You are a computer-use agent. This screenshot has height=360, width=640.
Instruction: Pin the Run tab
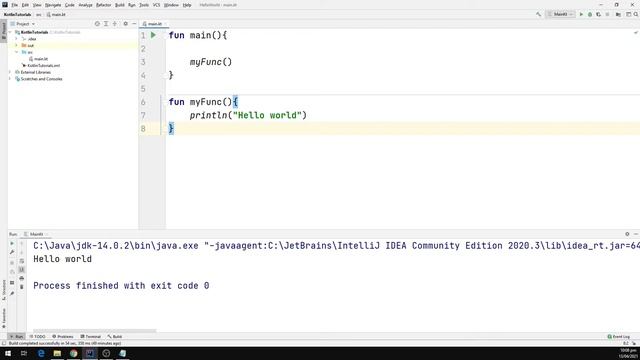coord(12,293)
